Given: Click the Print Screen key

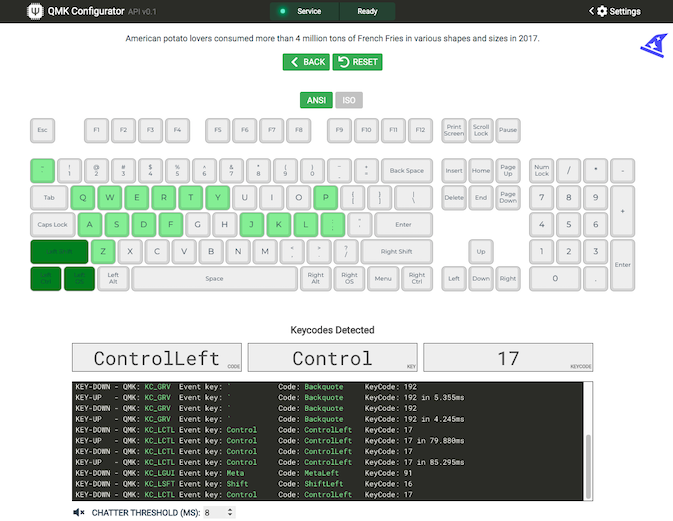Looking at the screenshot, I should pos(454,130).
